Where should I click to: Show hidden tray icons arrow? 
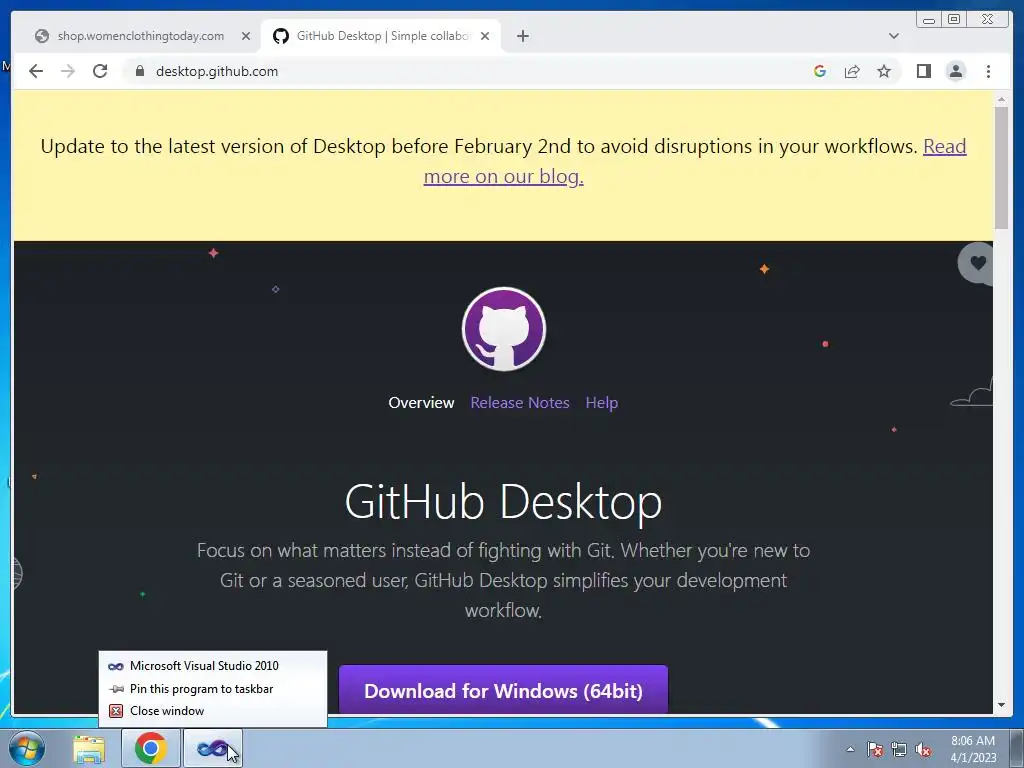(850, 749)
